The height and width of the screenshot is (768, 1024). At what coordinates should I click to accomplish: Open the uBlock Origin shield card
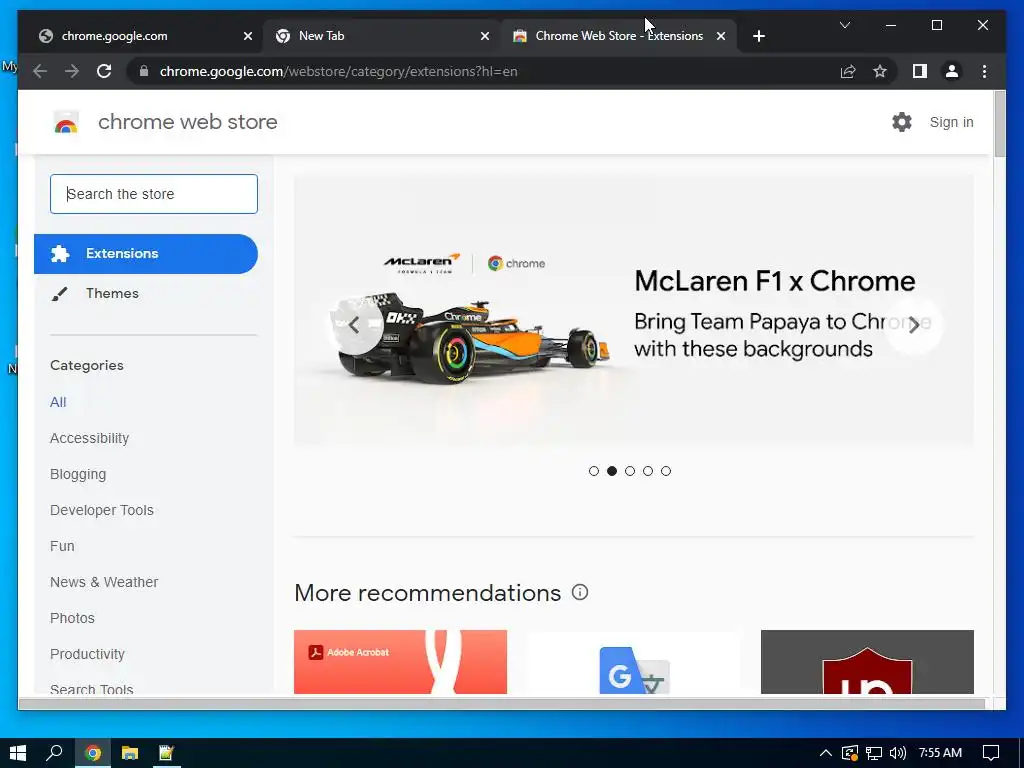(867, 662)
